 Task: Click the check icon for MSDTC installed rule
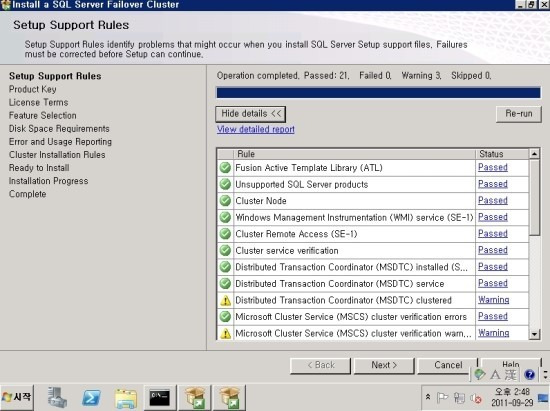click(225, 267)
